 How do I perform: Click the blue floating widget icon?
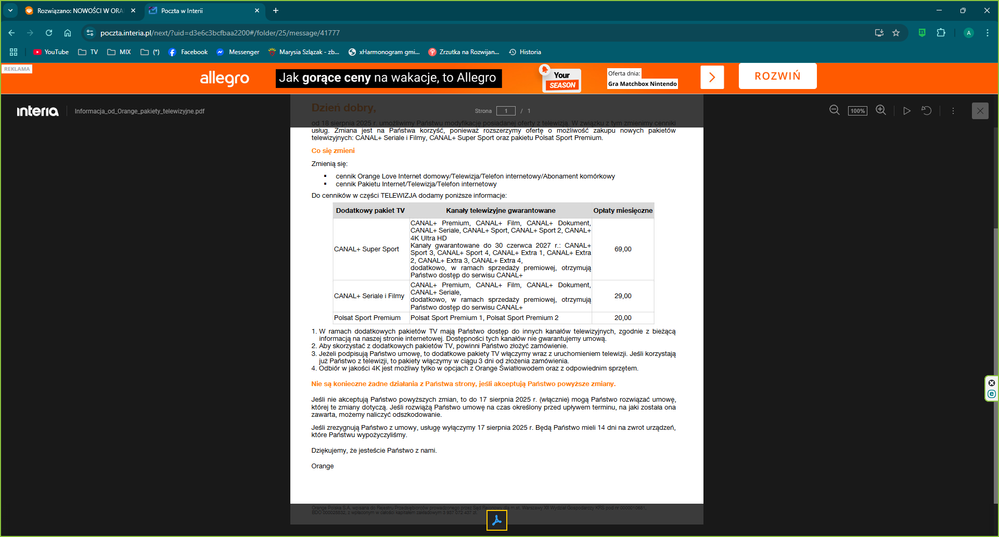click(991, 394)
